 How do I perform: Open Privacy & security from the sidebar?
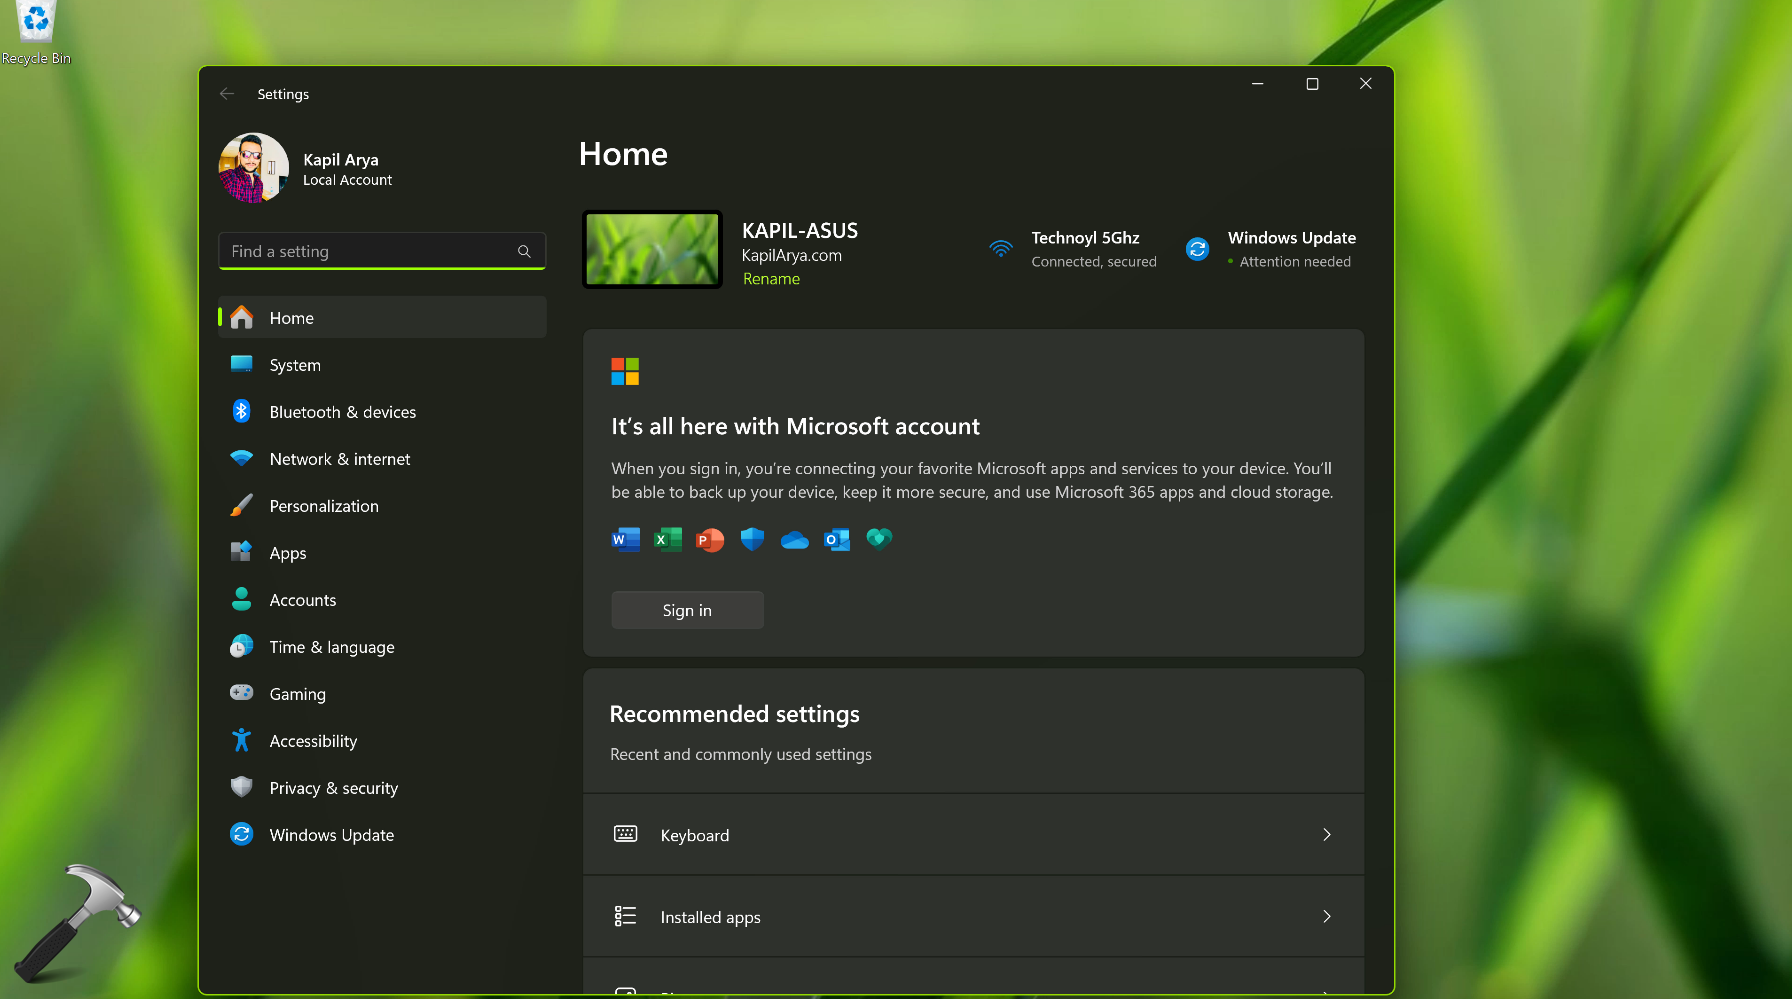coord(333,787)
